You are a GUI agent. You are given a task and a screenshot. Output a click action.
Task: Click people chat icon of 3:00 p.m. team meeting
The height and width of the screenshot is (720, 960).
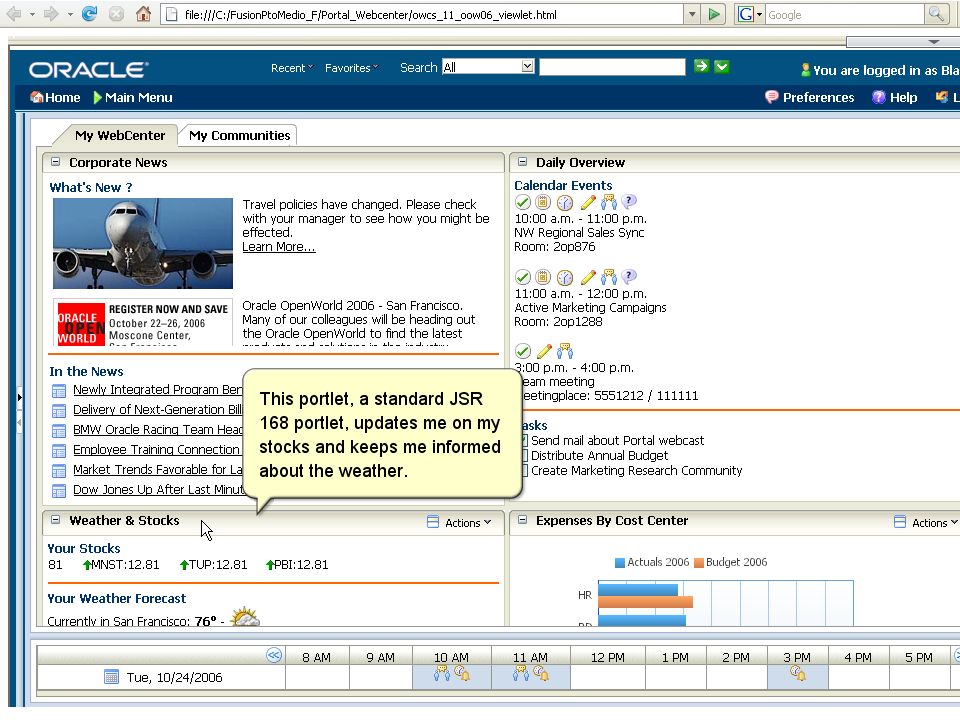564,351
